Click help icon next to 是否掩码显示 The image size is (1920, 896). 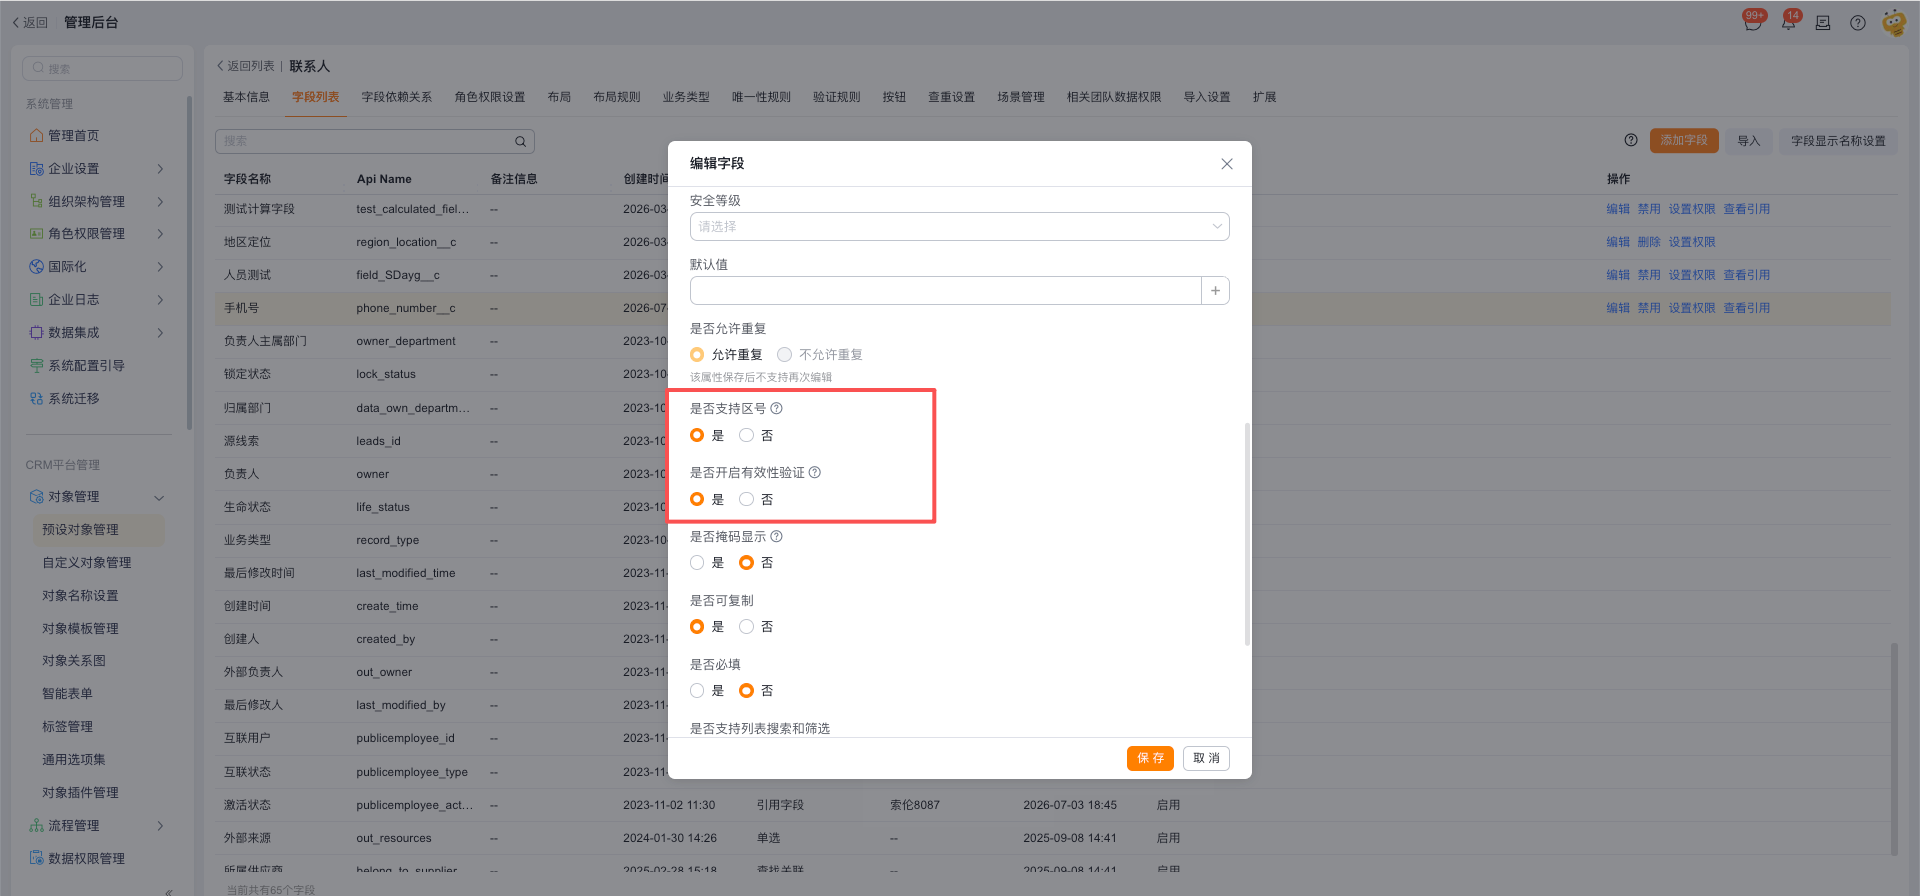[x=777, y=537]
